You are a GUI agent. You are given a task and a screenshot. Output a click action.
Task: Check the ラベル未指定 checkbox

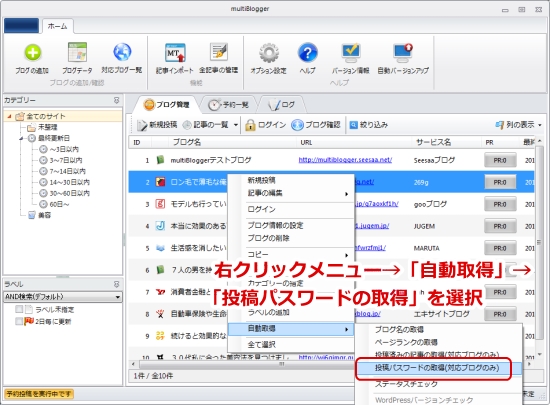19,309
